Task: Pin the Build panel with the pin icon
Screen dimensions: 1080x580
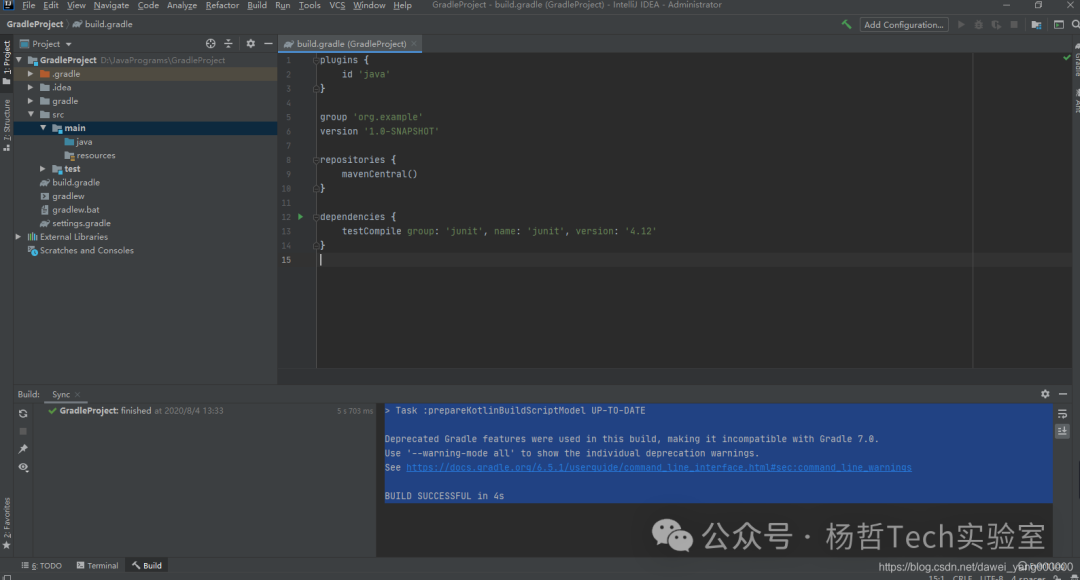Action: pyautogui.click(x=23, y=446)
